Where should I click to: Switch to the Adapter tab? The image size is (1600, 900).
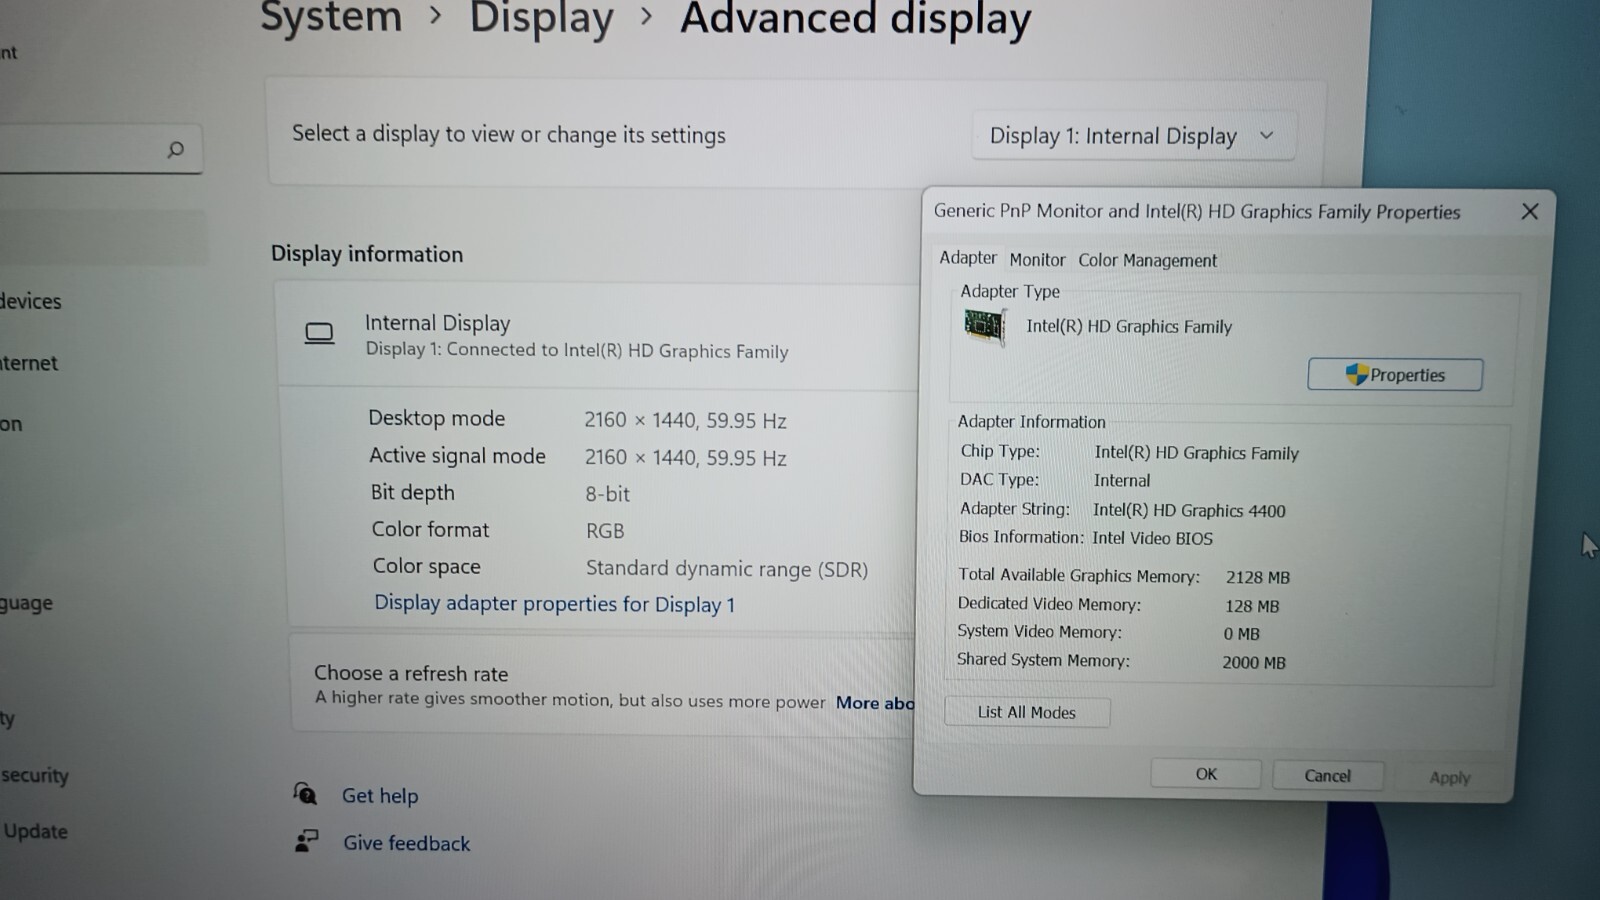(x=968, y=258)
